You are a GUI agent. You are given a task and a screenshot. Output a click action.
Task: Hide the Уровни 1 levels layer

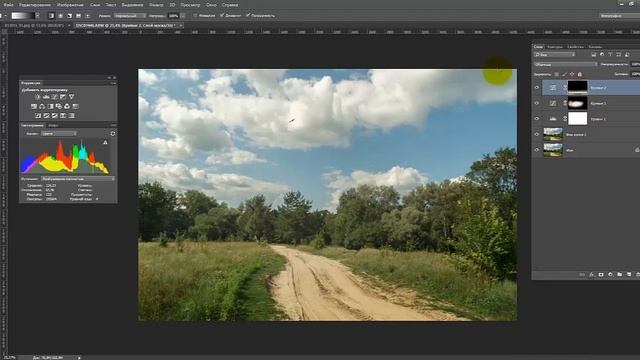pyautogui.click(x=537, y=118)
